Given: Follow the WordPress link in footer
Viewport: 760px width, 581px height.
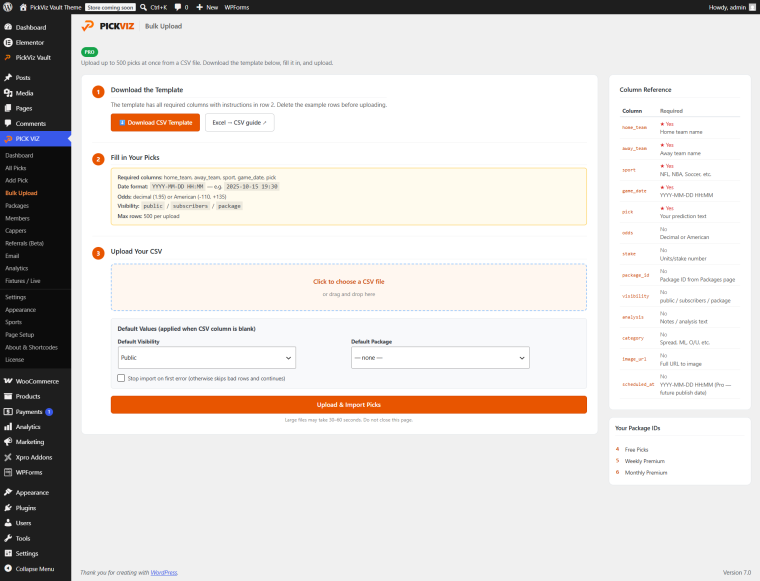Looking at the screenshot, I should (x=164, y=572).
